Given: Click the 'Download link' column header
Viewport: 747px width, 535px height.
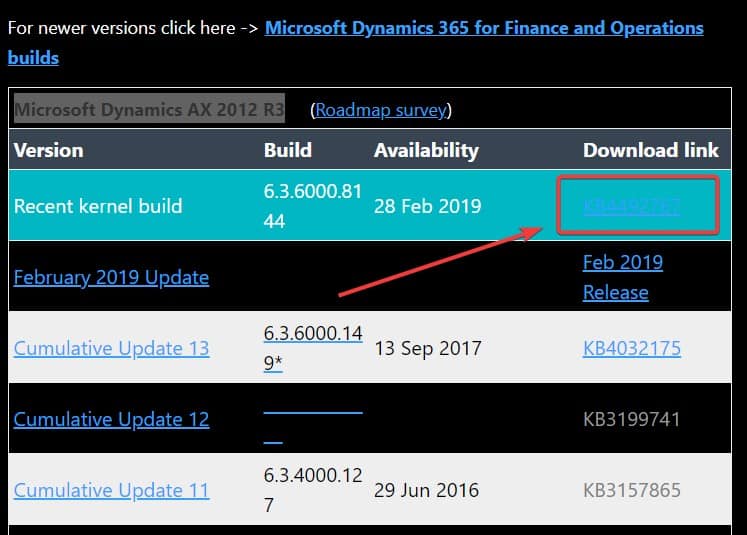Looking at the screenshot, I should (651, 151).
